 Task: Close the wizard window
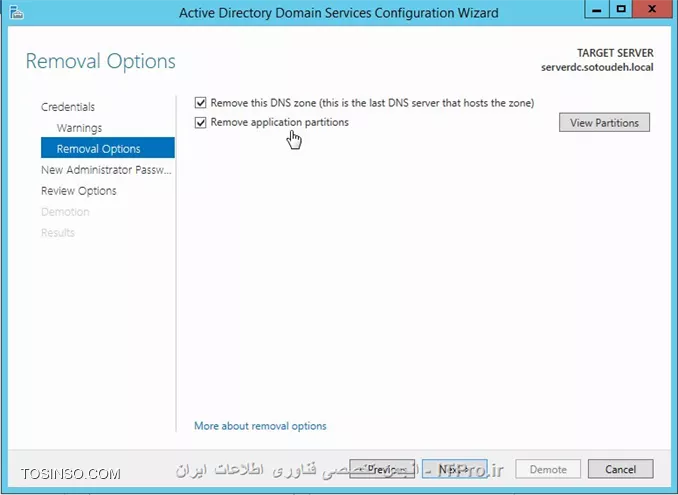click(652, 9)
